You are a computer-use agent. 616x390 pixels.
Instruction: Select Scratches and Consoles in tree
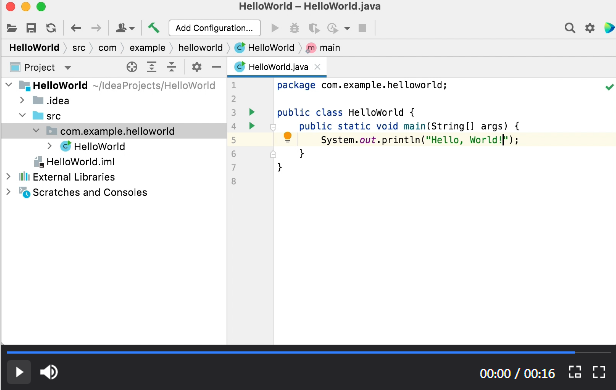click(83, 192)
